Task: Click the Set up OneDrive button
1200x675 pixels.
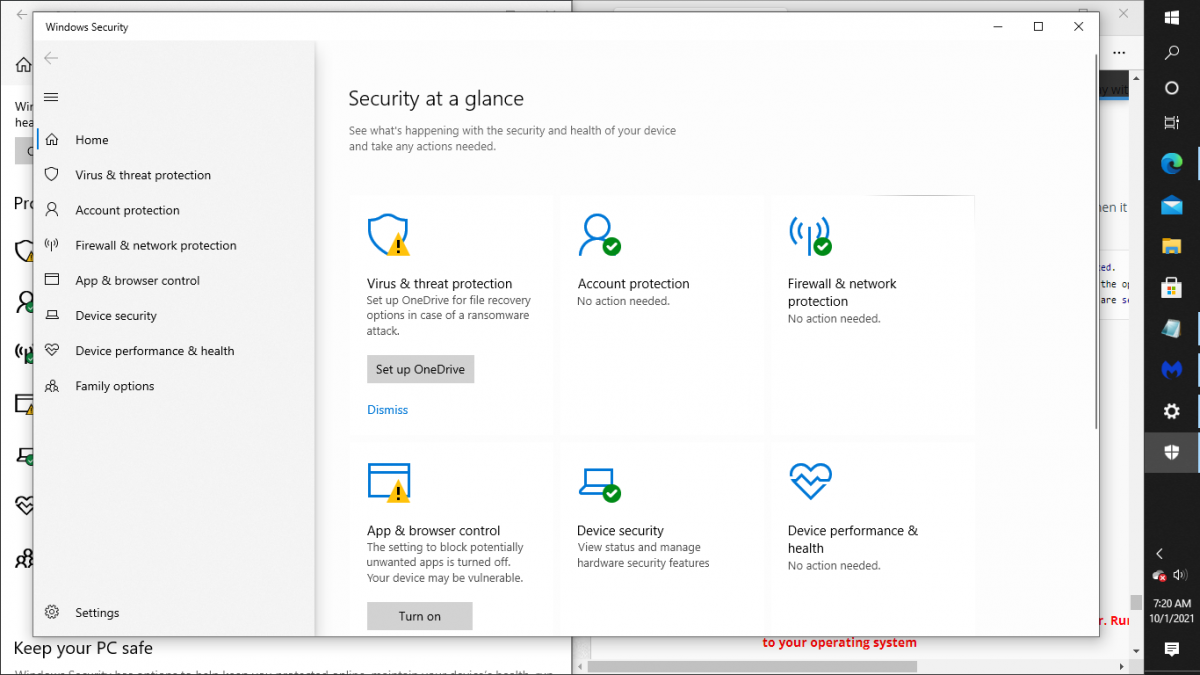Action: [x=420, y=369]
